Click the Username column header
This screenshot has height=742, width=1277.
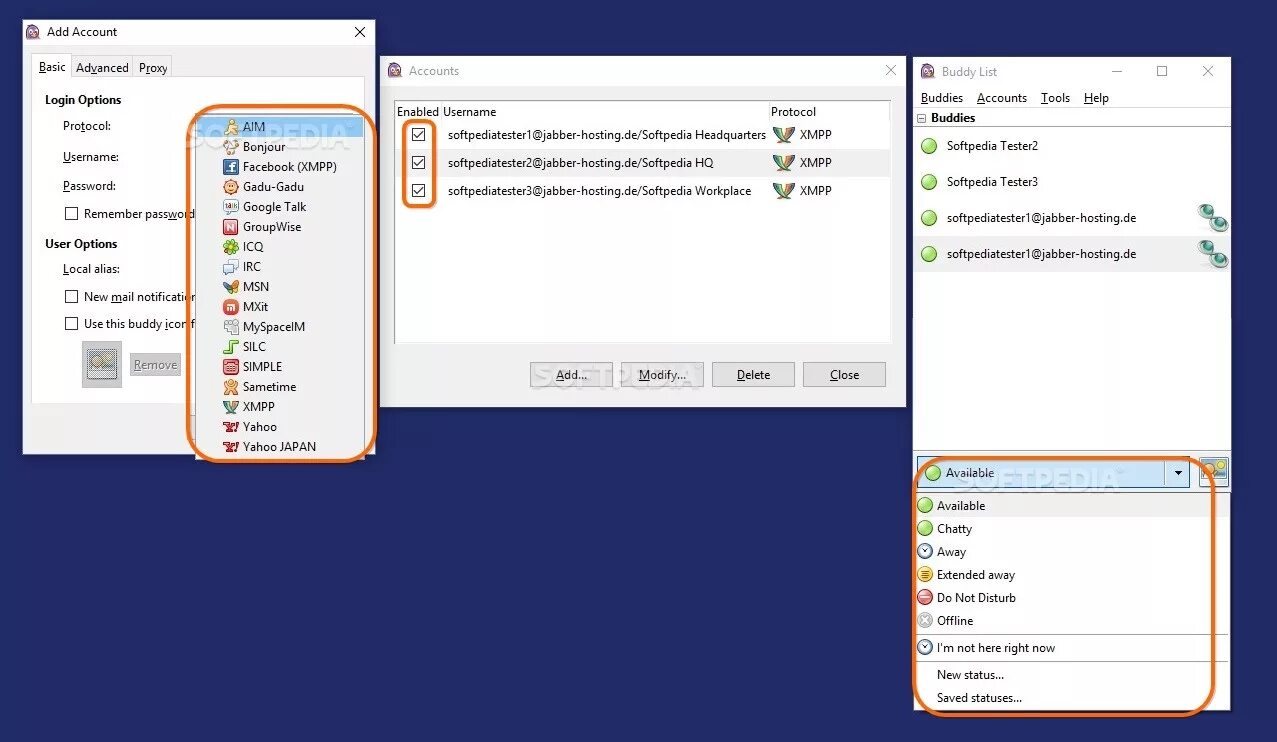tap(604, 112)
